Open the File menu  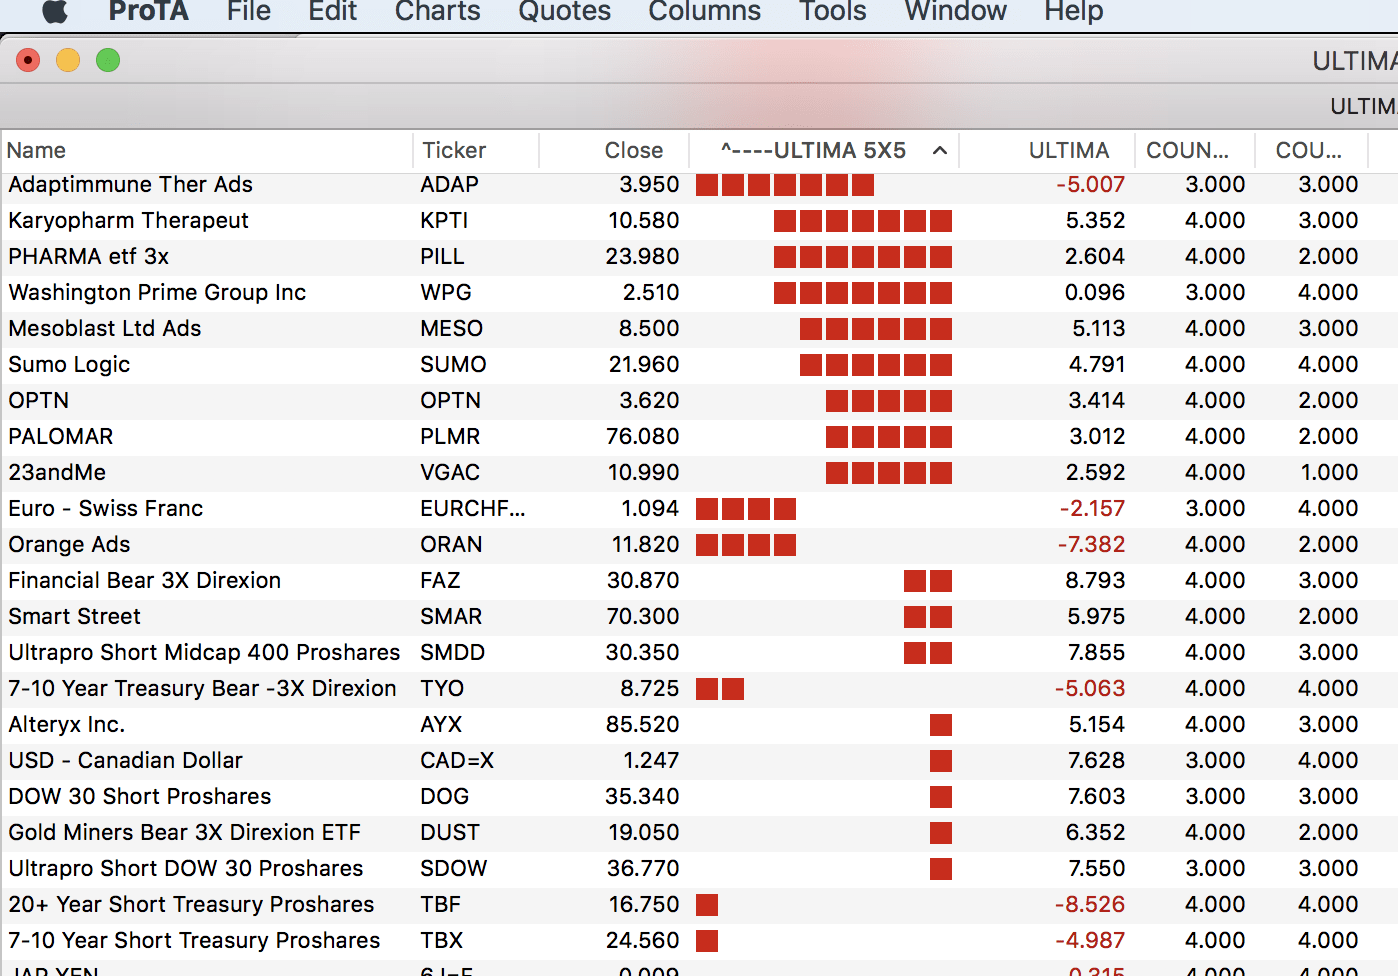pos(248,11)
